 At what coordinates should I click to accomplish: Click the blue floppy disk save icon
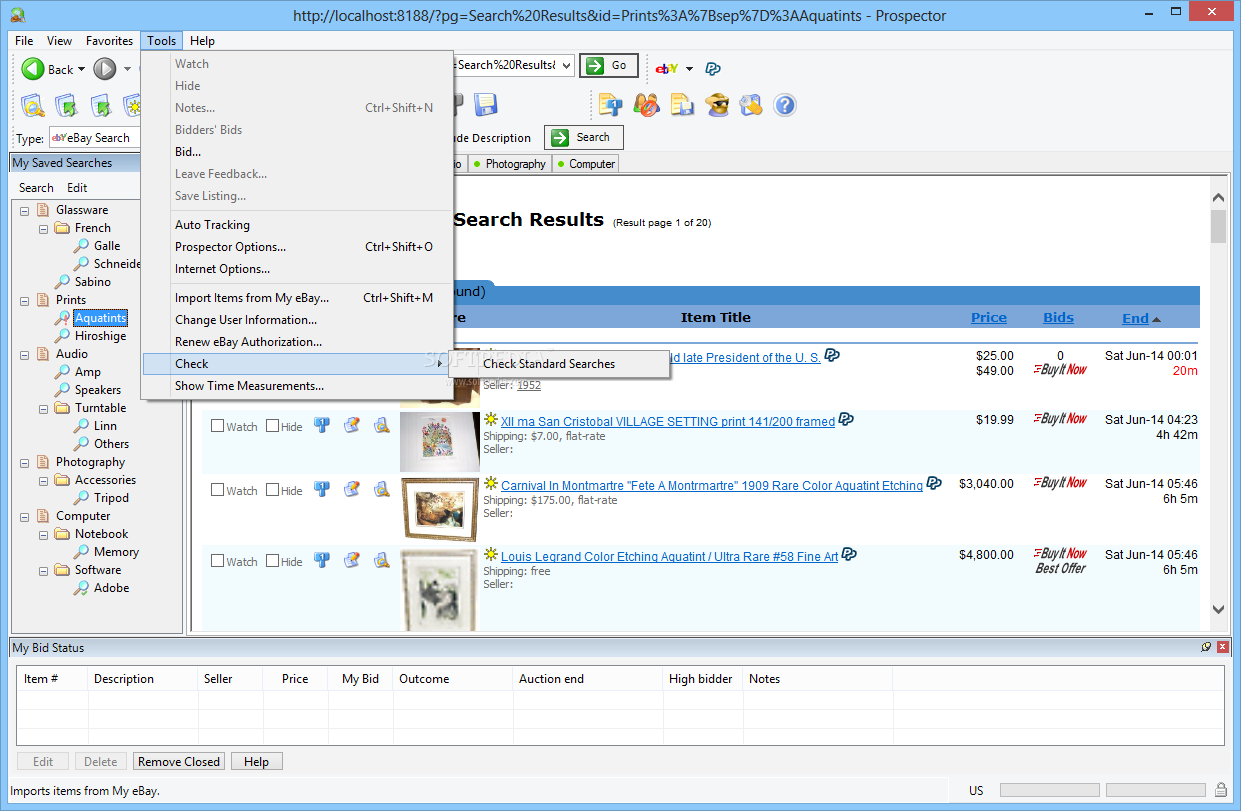(486, 104)
